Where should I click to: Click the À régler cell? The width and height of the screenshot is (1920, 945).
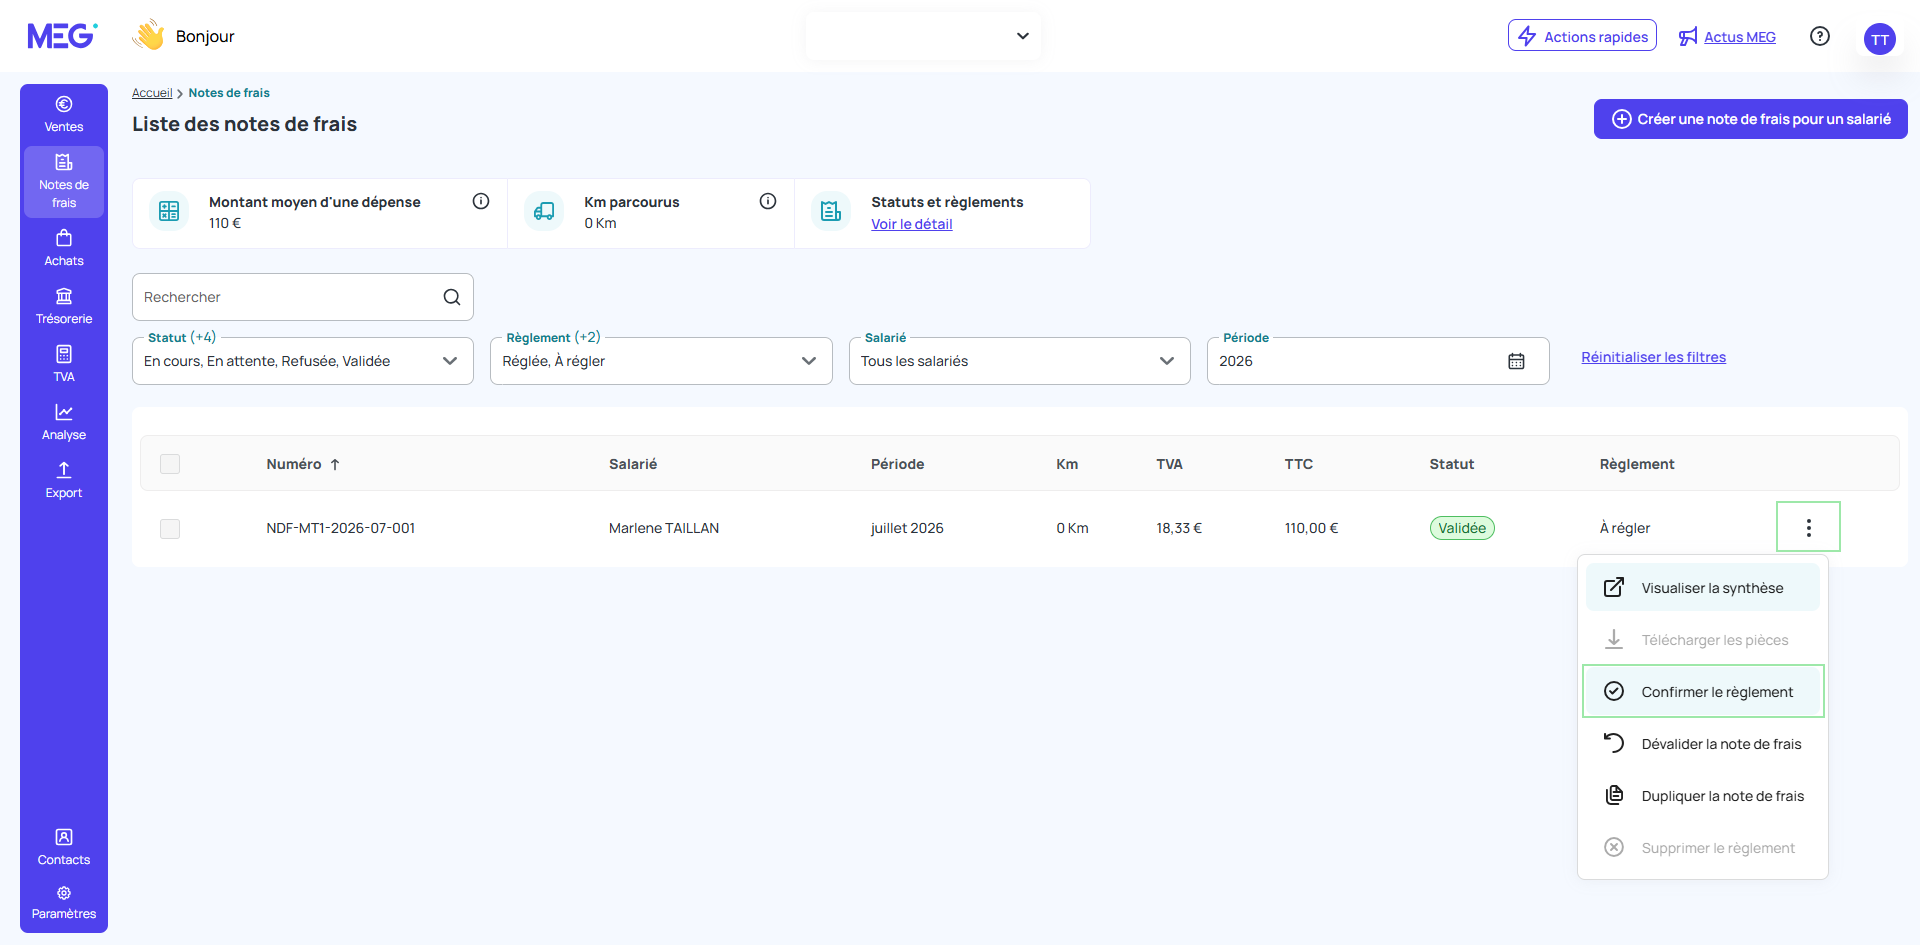pos(1625,528)
